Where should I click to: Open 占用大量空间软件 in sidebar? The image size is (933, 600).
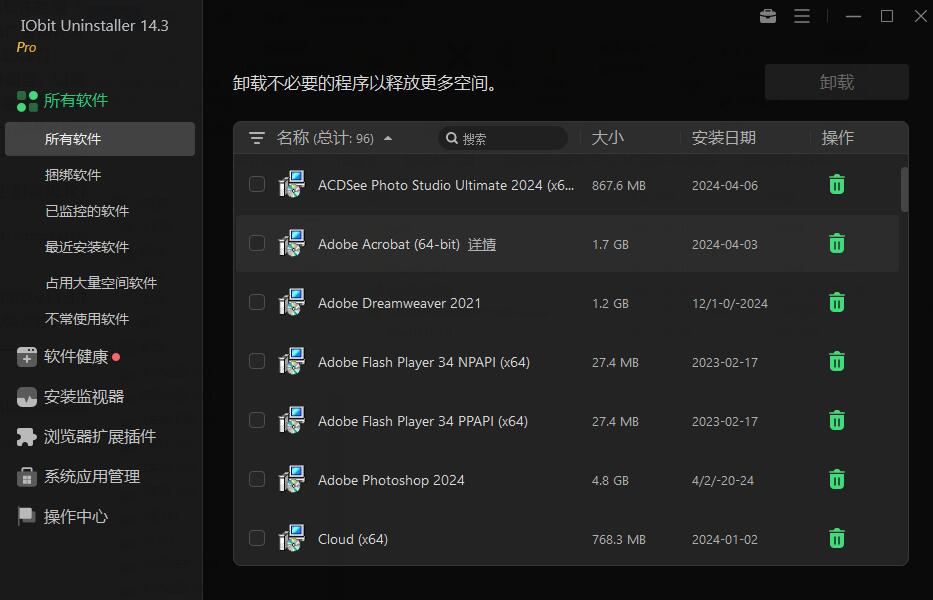tap(101, 283)
